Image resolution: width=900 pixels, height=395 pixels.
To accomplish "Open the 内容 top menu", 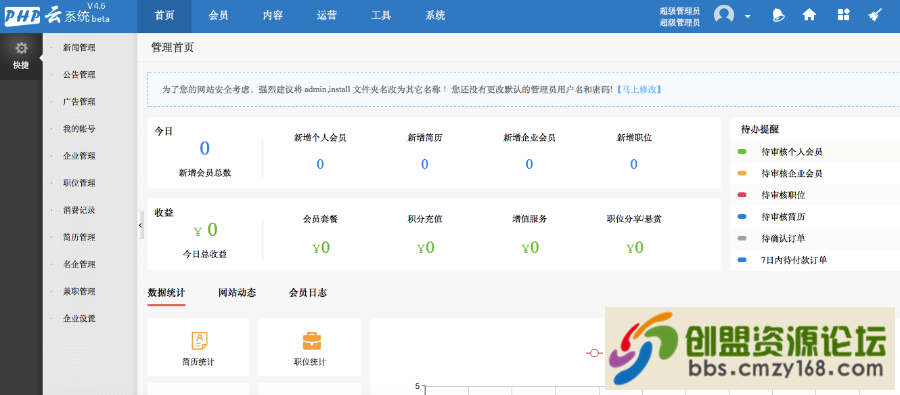I will [273, 16].
